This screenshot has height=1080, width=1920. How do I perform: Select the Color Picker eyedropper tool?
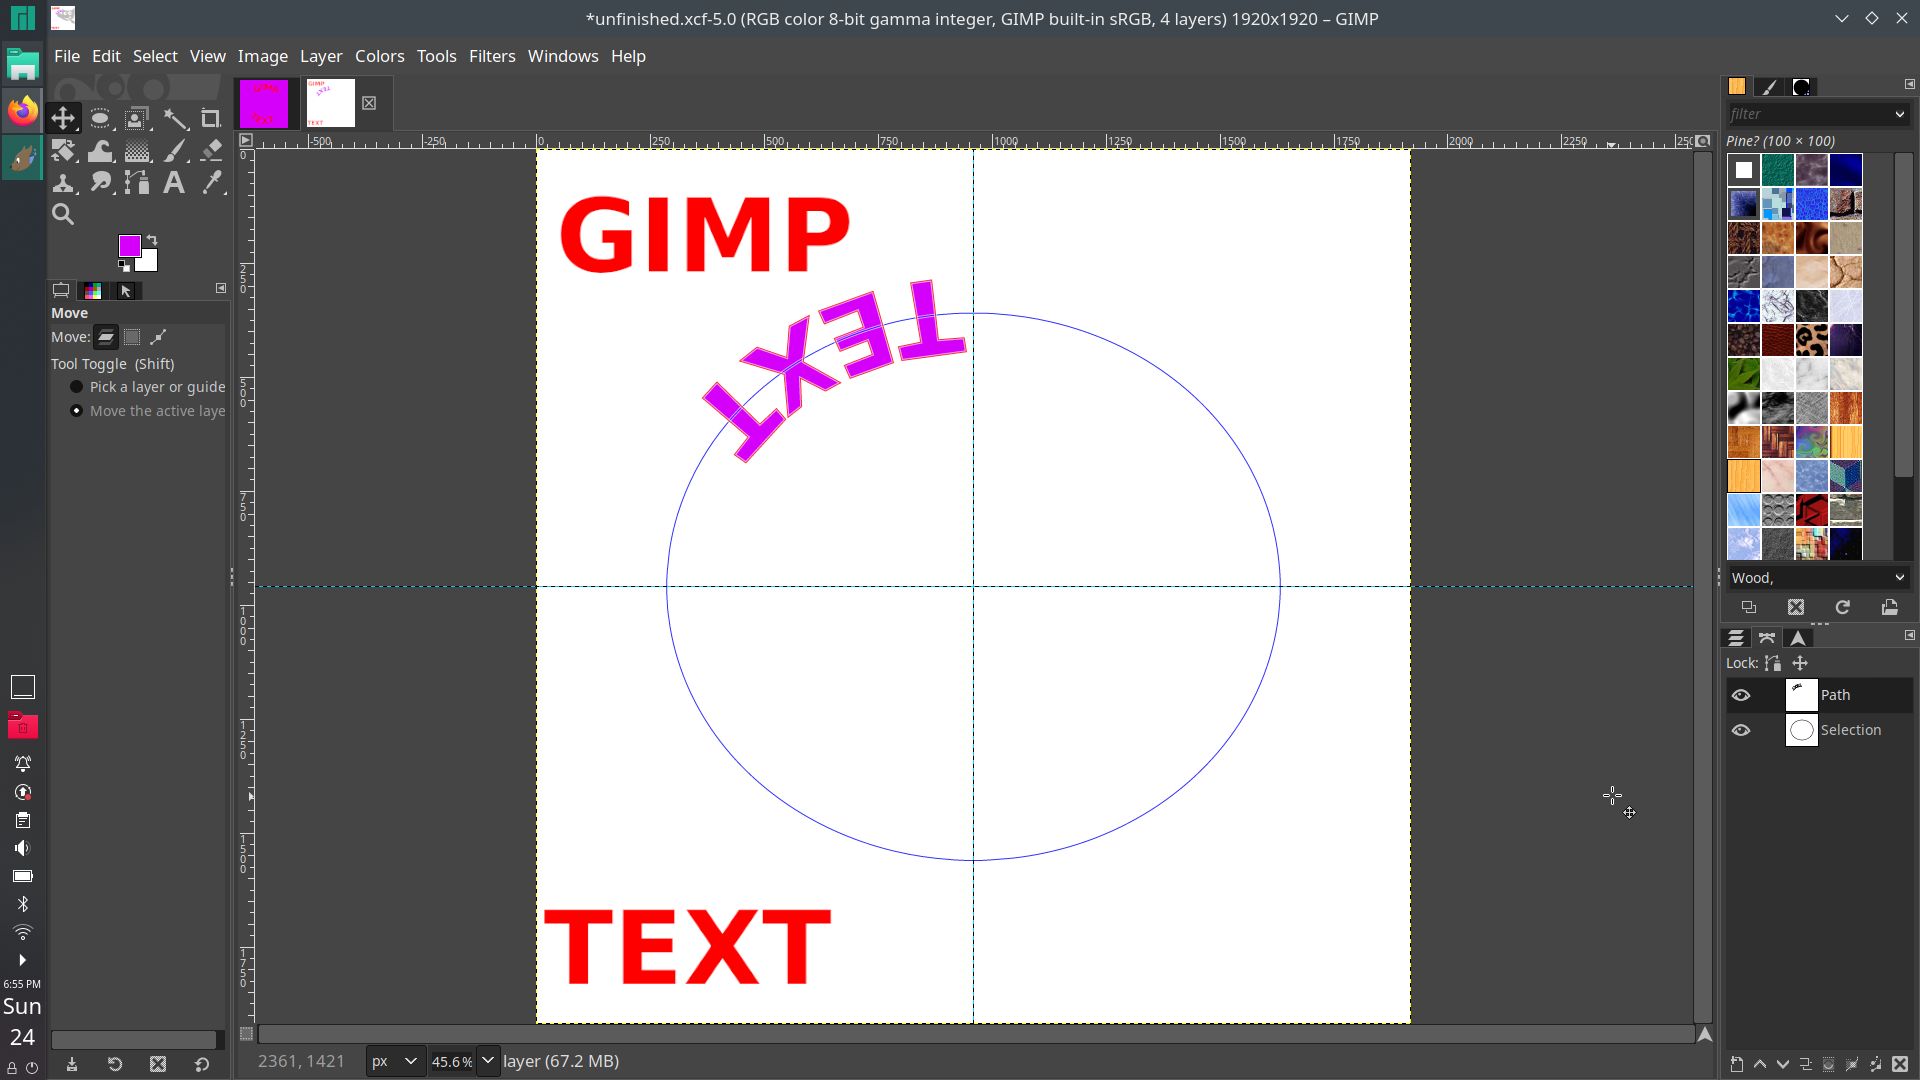[211, 183]
